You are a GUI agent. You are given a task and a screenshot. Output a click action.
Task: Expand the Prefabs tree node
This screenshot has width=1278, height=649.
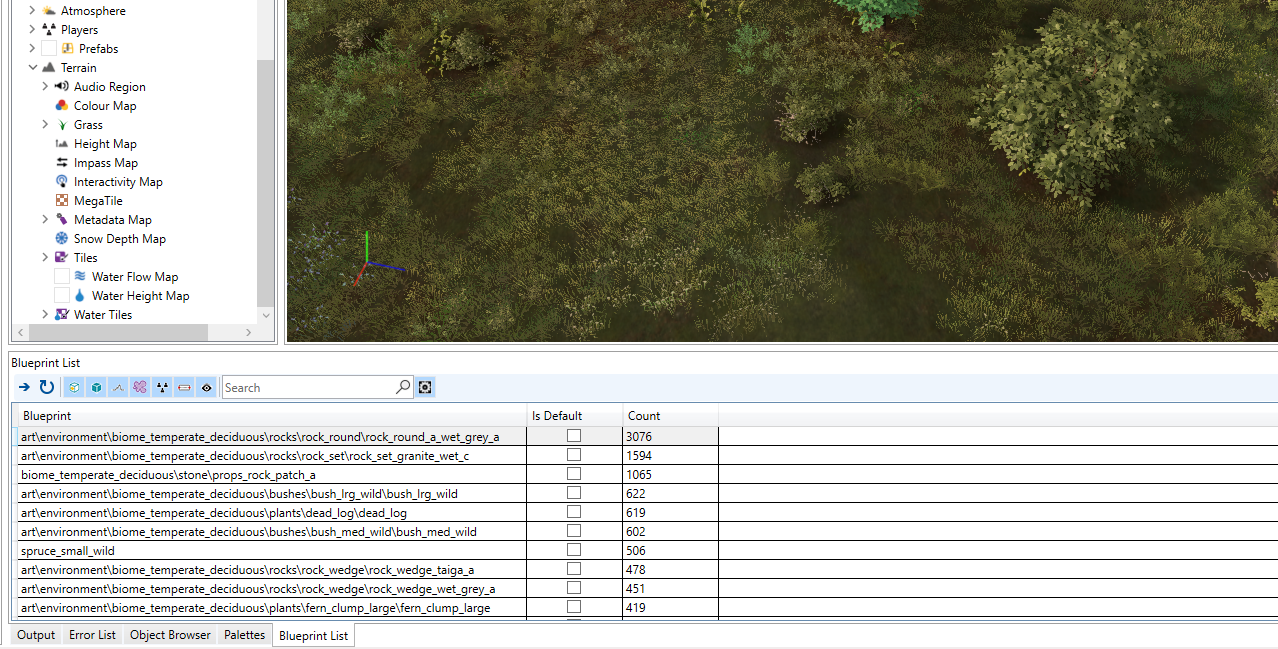point(32,49)
